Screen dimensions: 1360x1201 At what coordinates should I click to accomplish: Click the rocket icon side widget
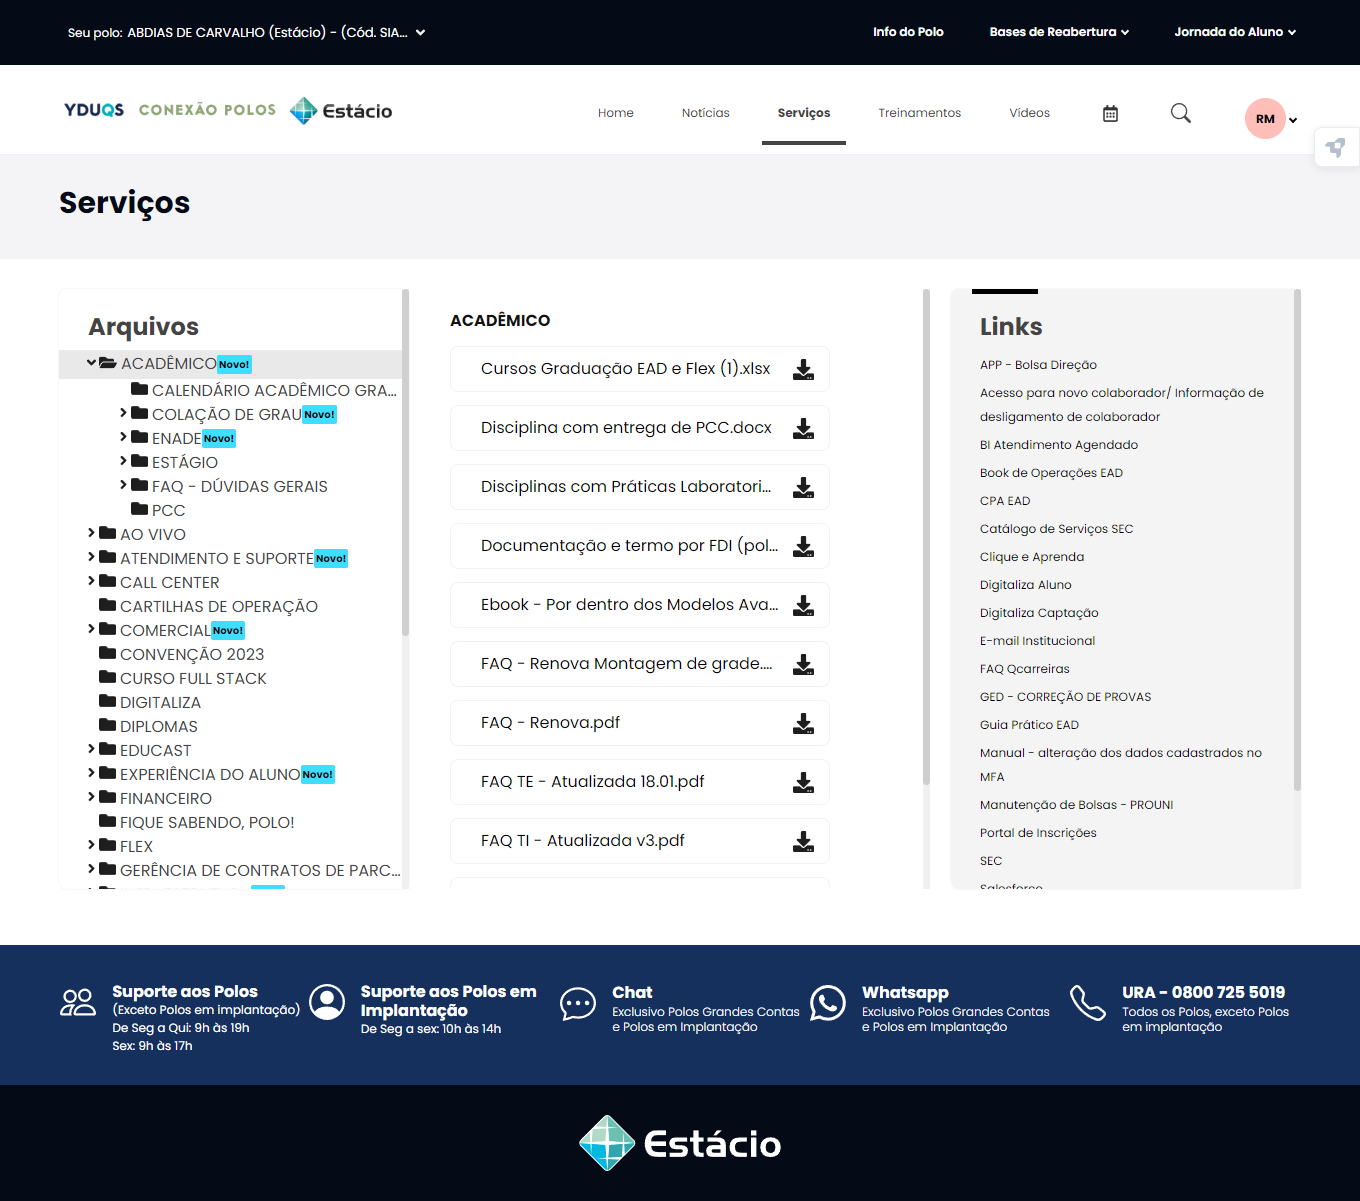1336,148
